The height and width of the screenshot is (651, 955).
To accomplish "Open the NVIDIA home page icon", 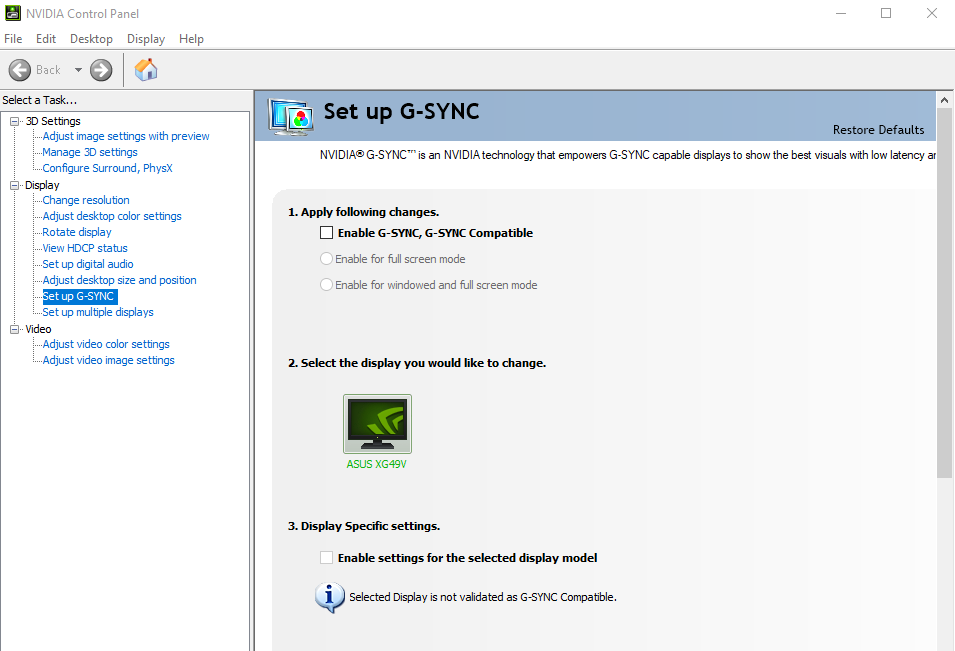I will tap(145, 70).
